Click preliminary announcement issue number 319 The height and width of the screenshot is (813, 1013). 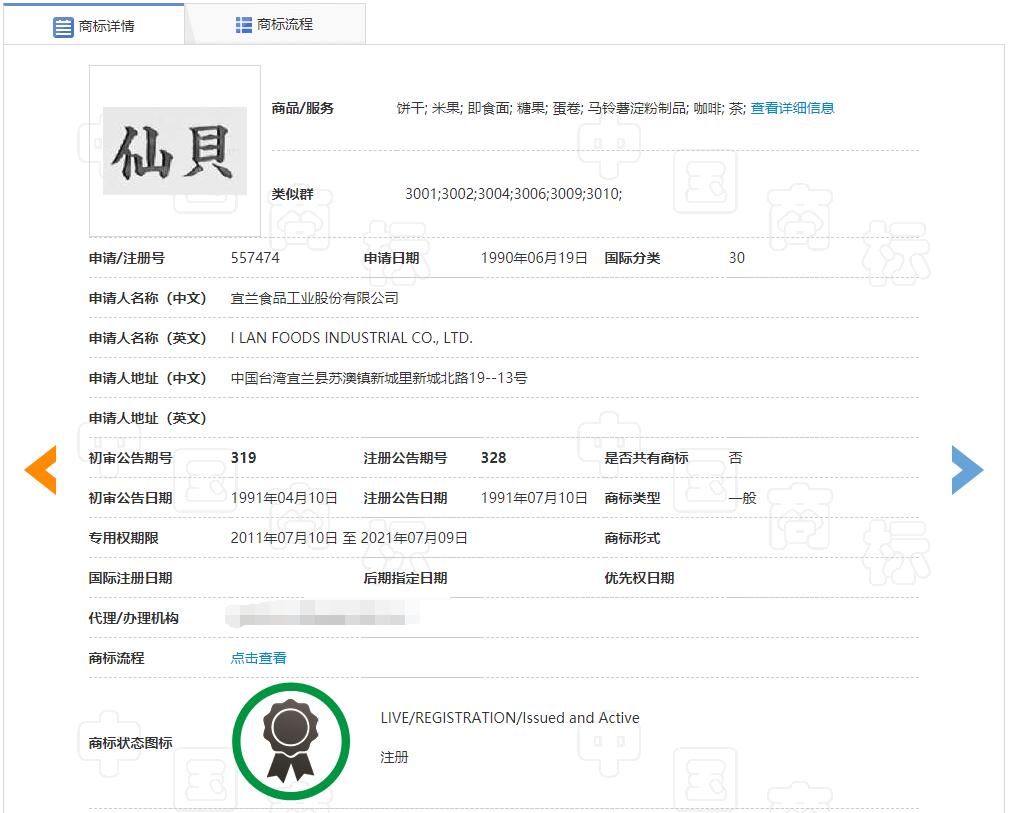244,458
